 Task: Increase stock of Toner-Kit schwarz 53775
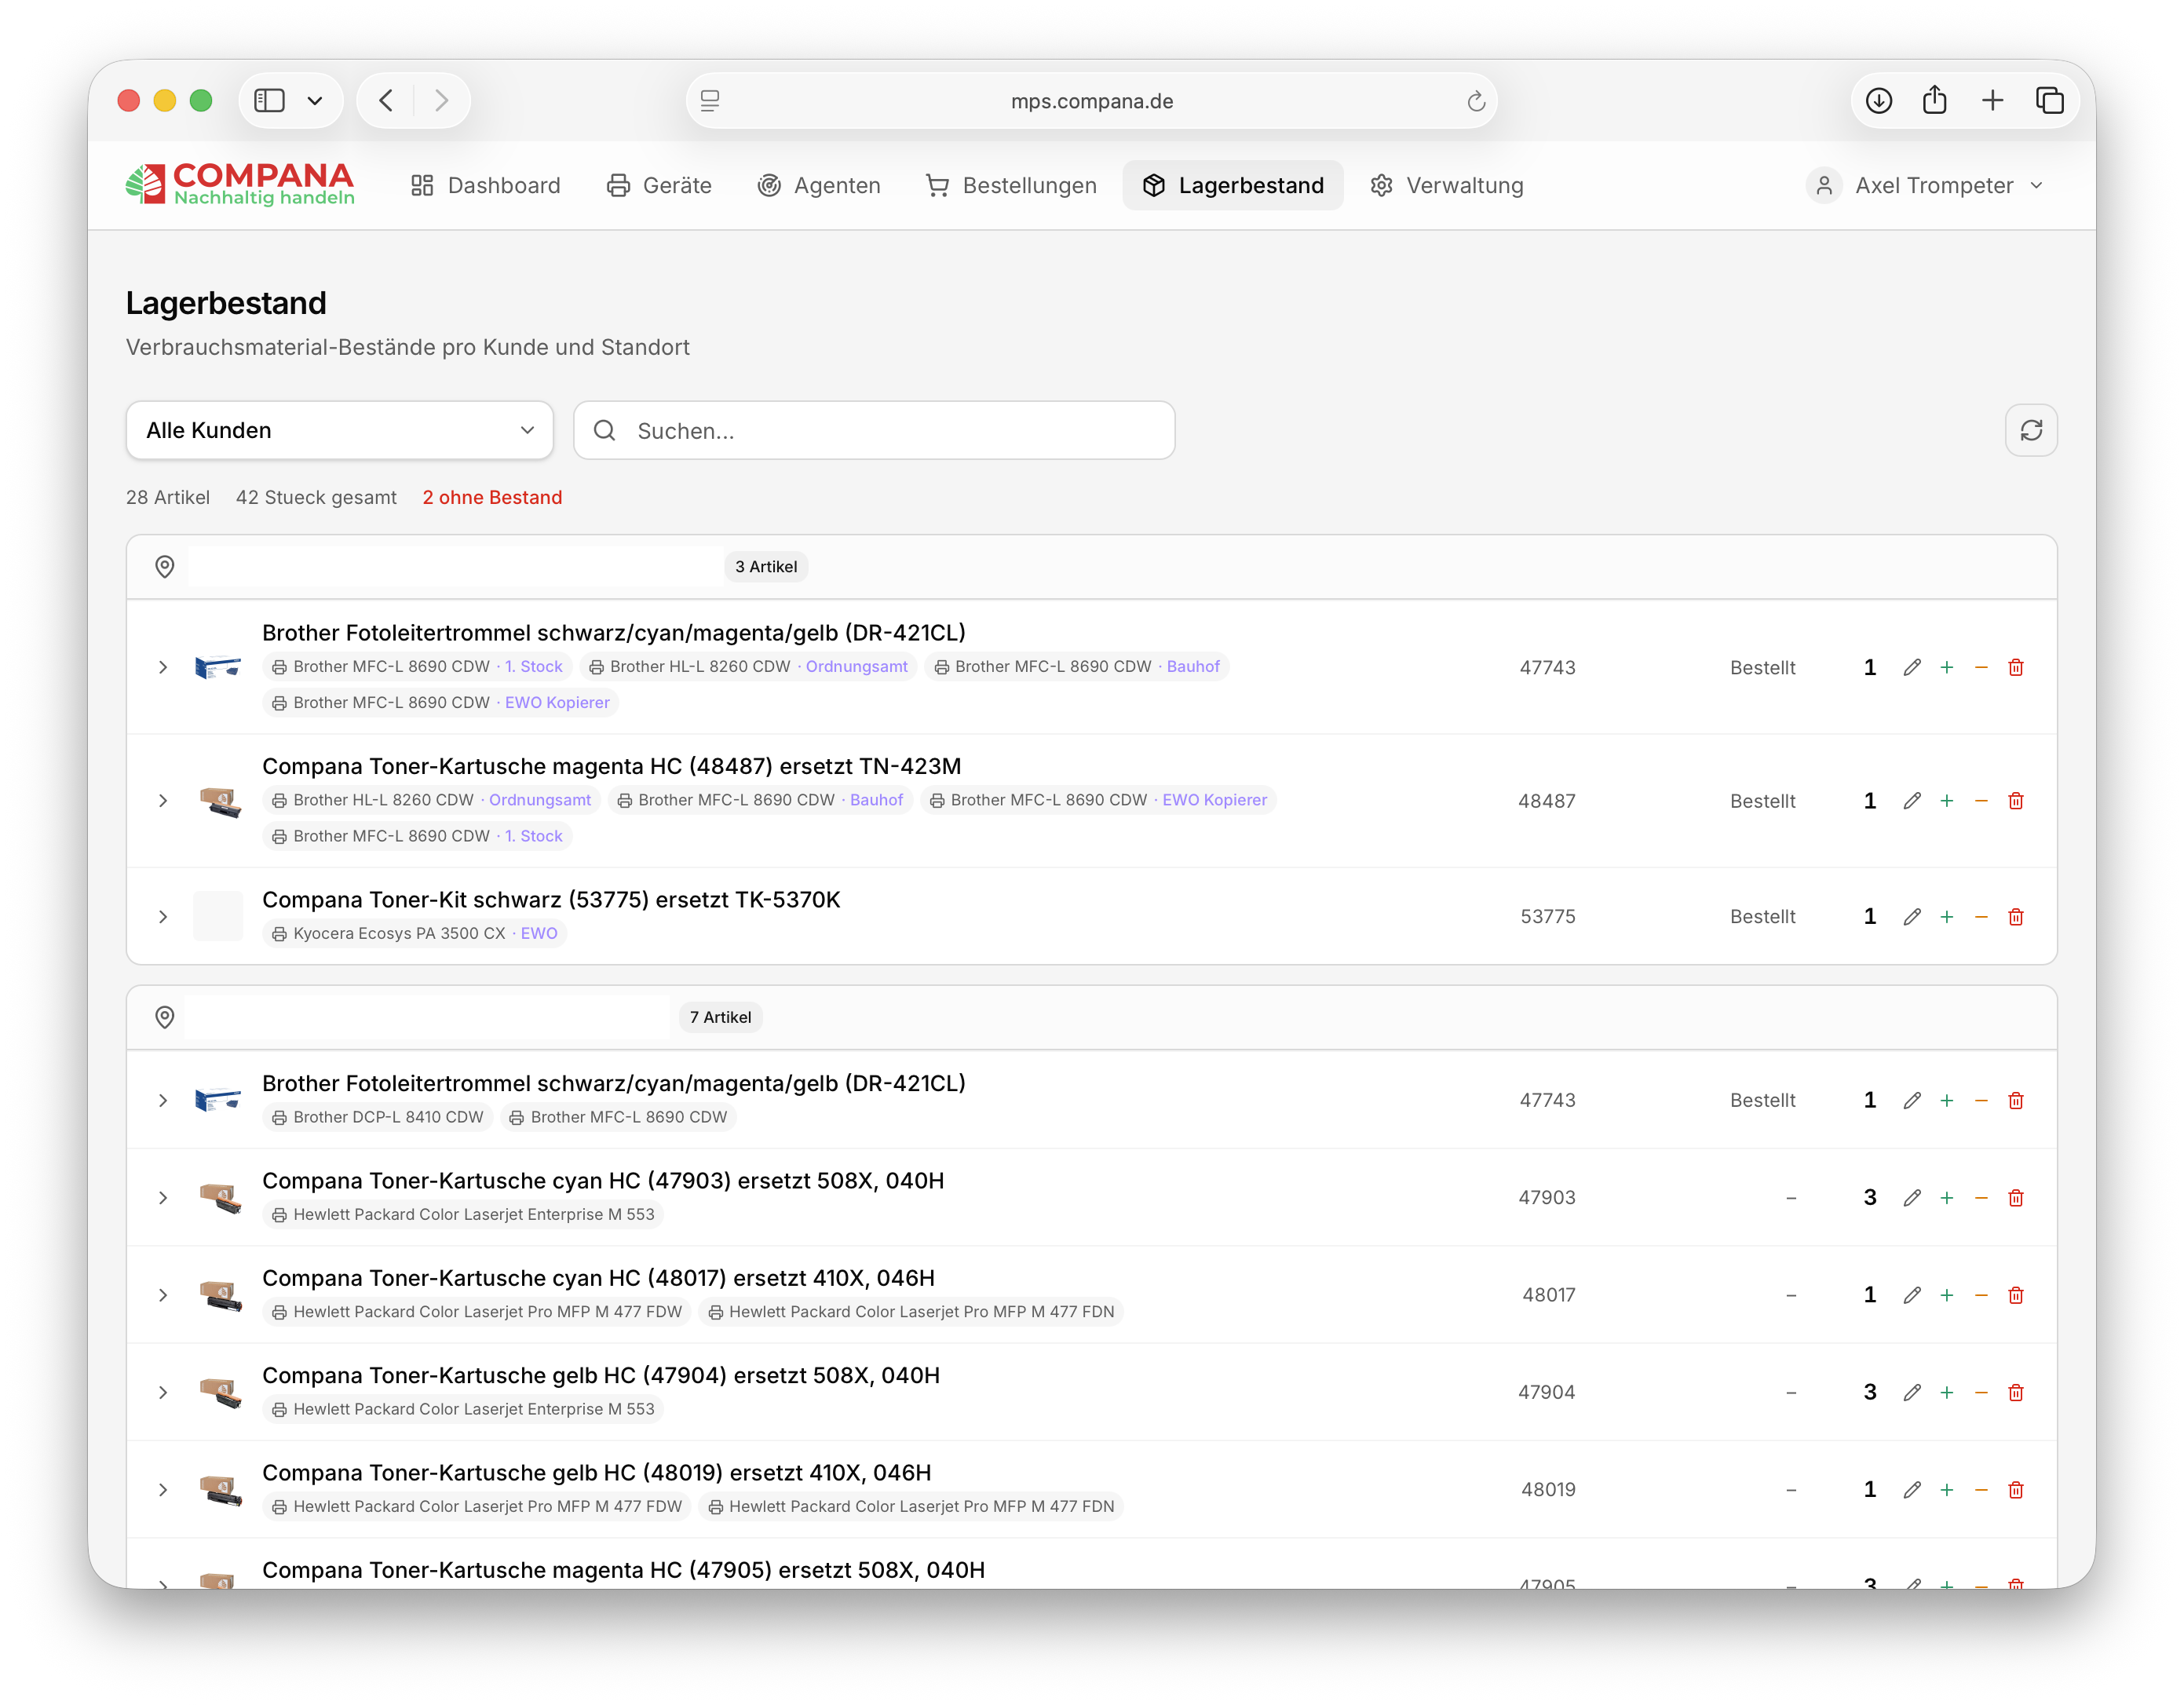pyautogui.click(x=1946, y=917)
